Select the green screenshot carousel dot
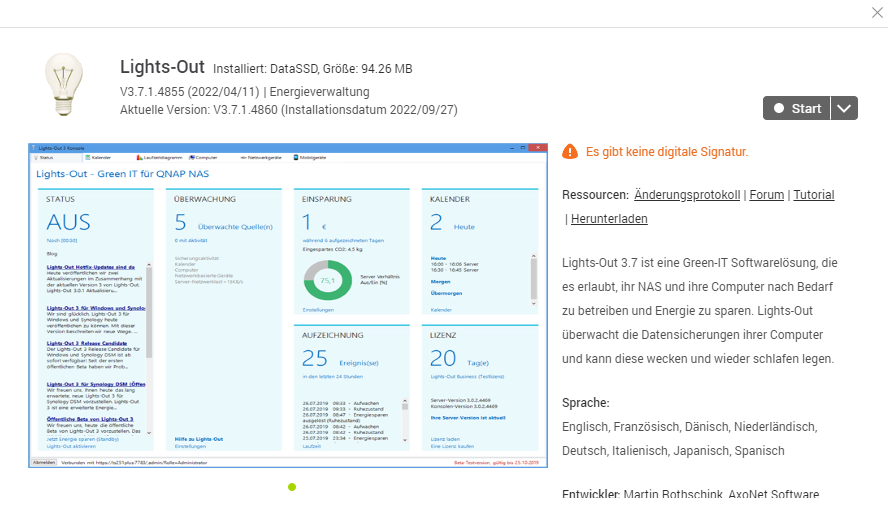This screenshot has height=528, width=888. click(292, 487)
